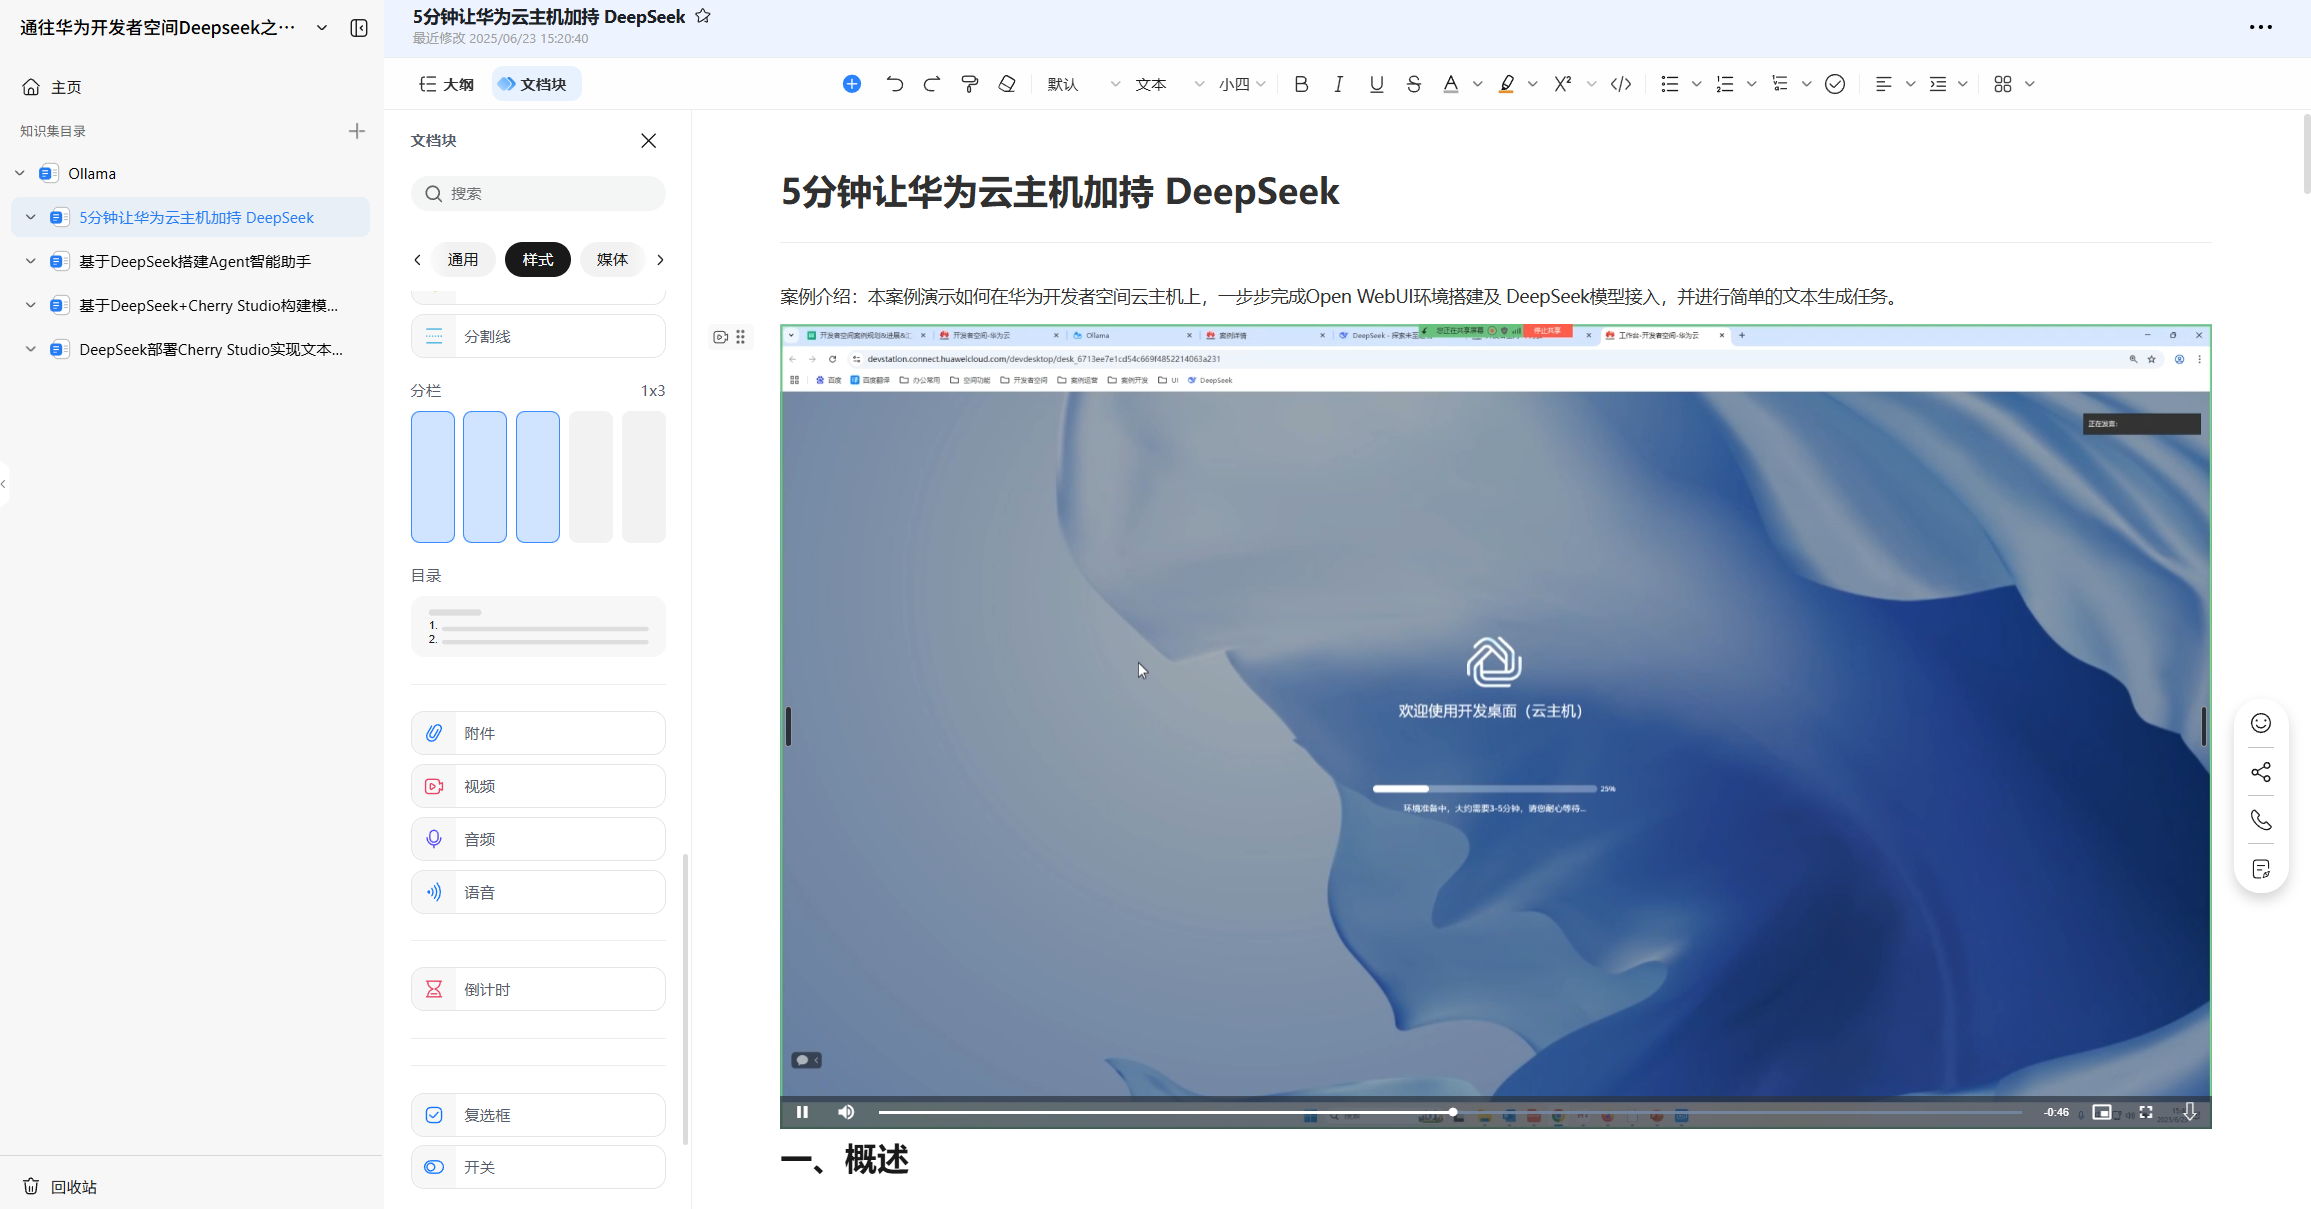Click the video progress slider handle
This screenshot has width=2311, height=1209.
pyautogui.click(x=1452, y=1112)
